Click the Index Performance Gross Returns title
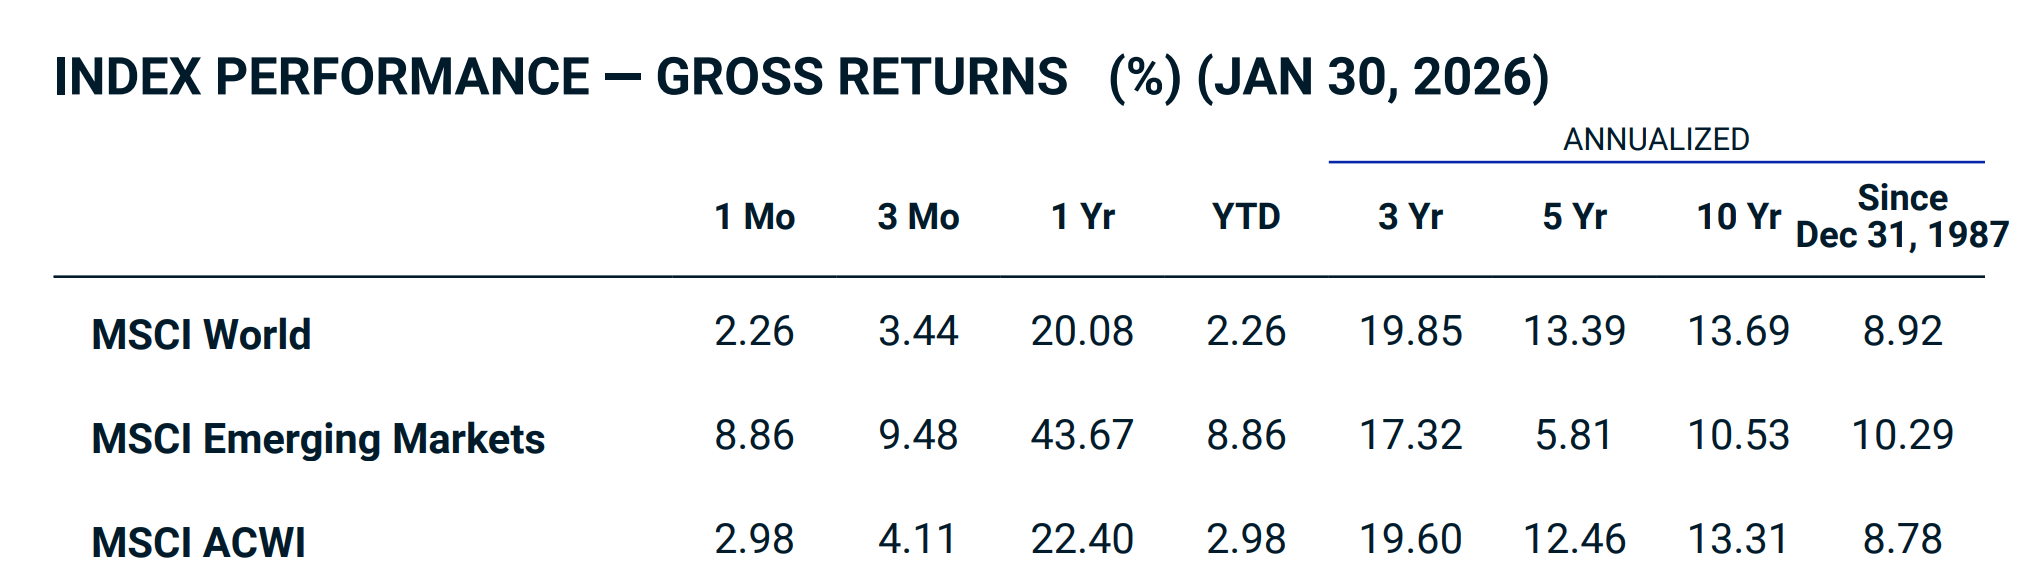2025x583 pixels. coord(801,77)
